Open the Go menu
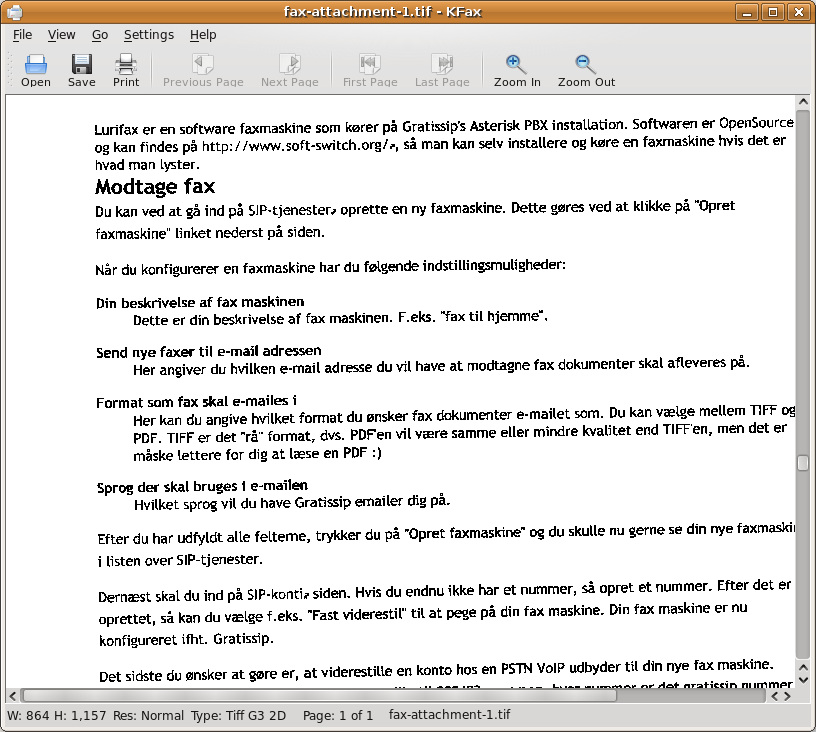The height and width of the screenshot is (732, 816). [100, 35]
